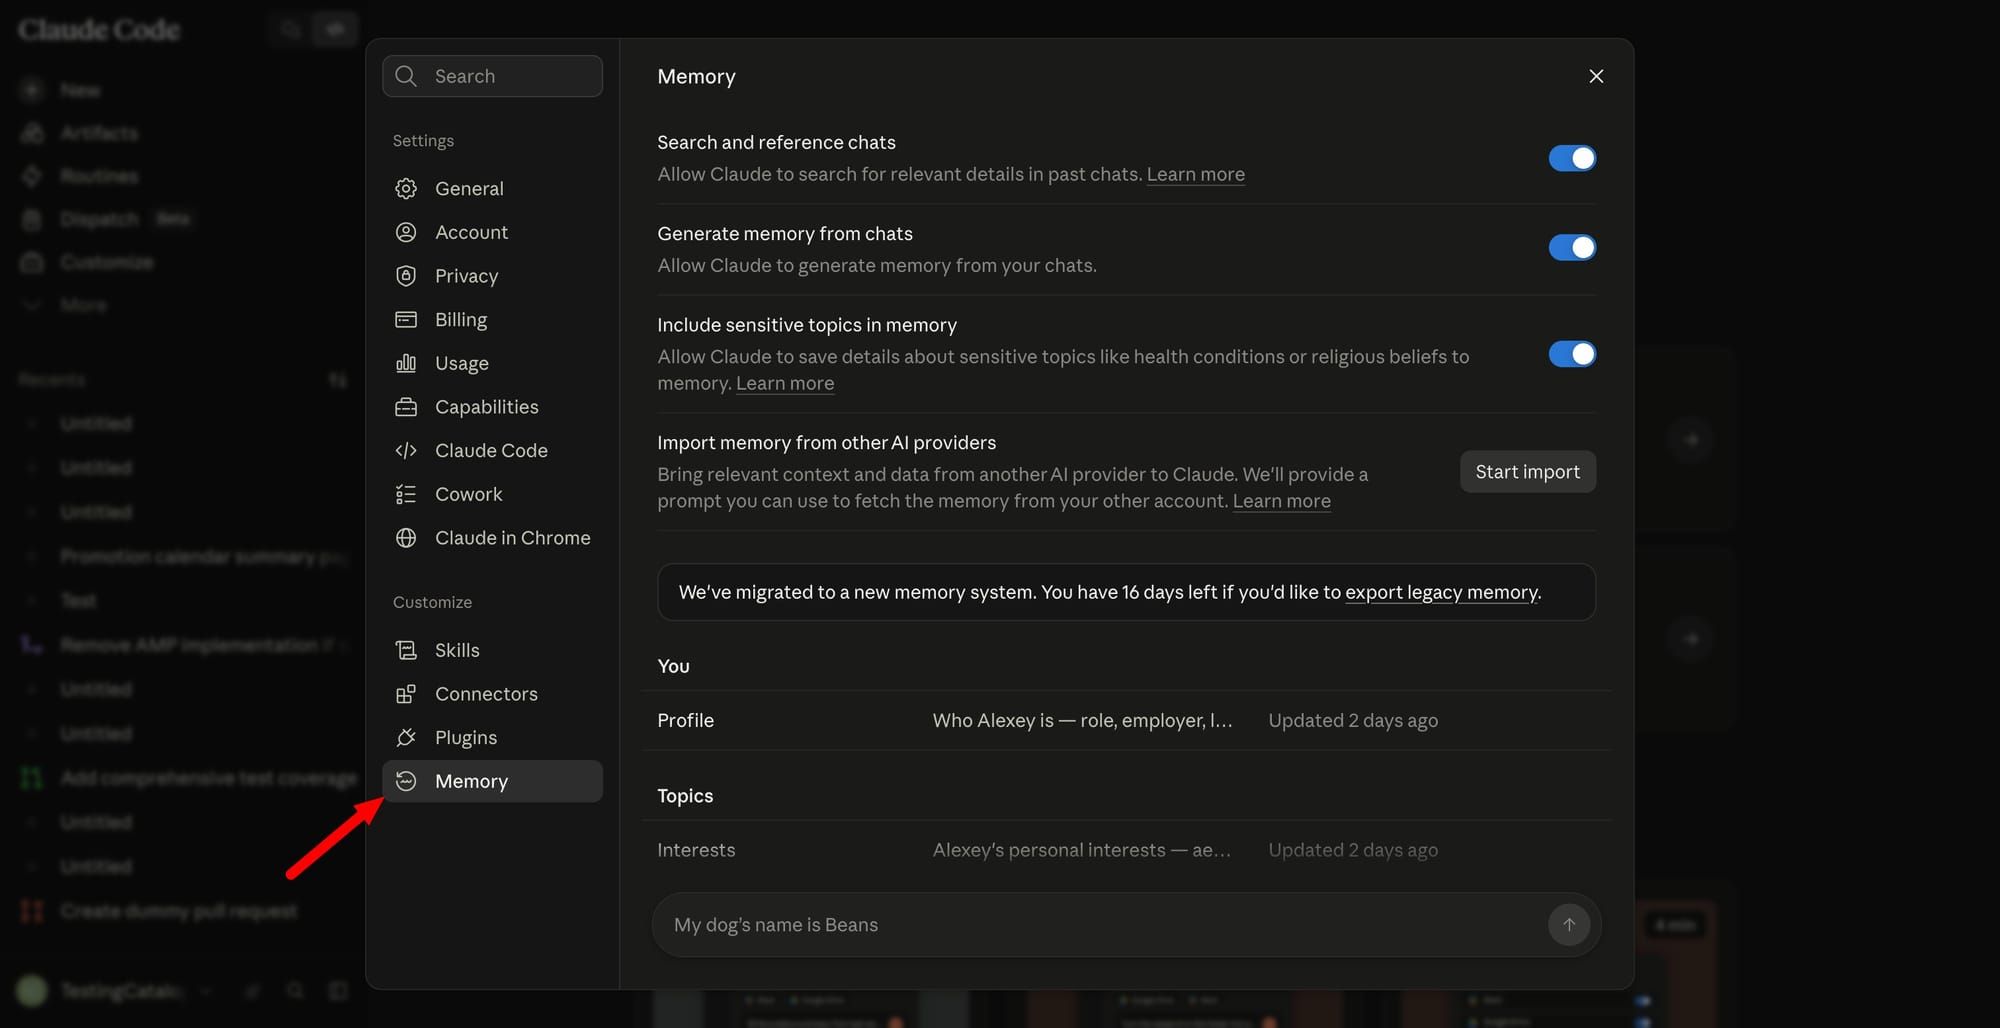Click the Plugins plug icon
Screen dimensions: 2000x1028
coord(406,737)
